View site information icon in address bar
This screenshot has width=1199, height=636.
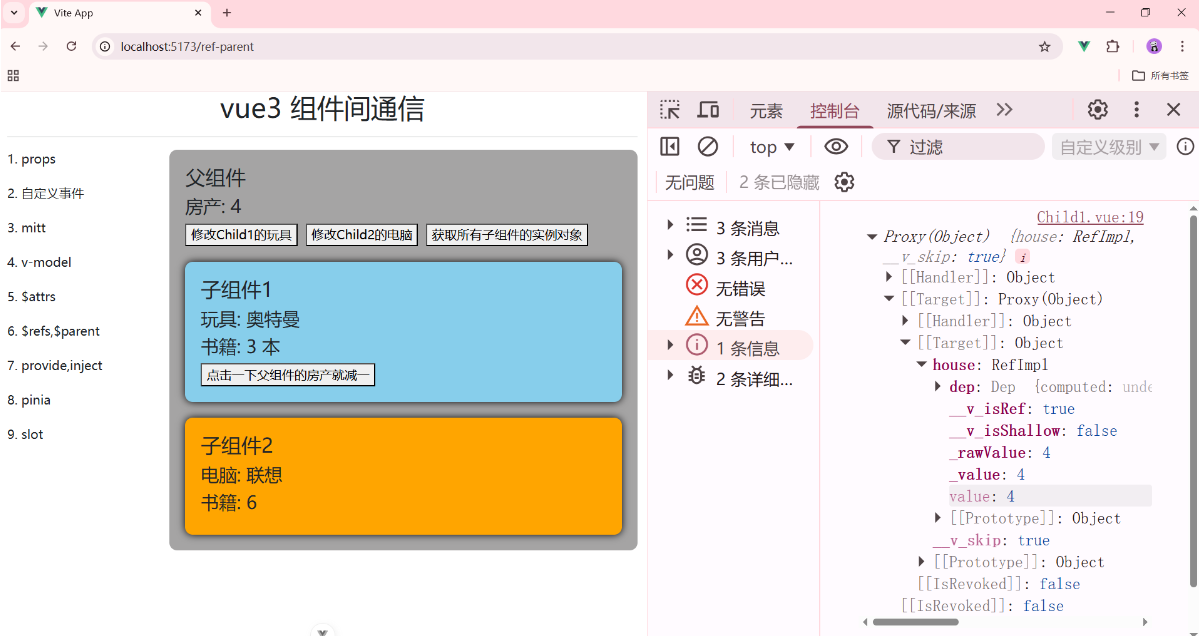coord(106,47)
